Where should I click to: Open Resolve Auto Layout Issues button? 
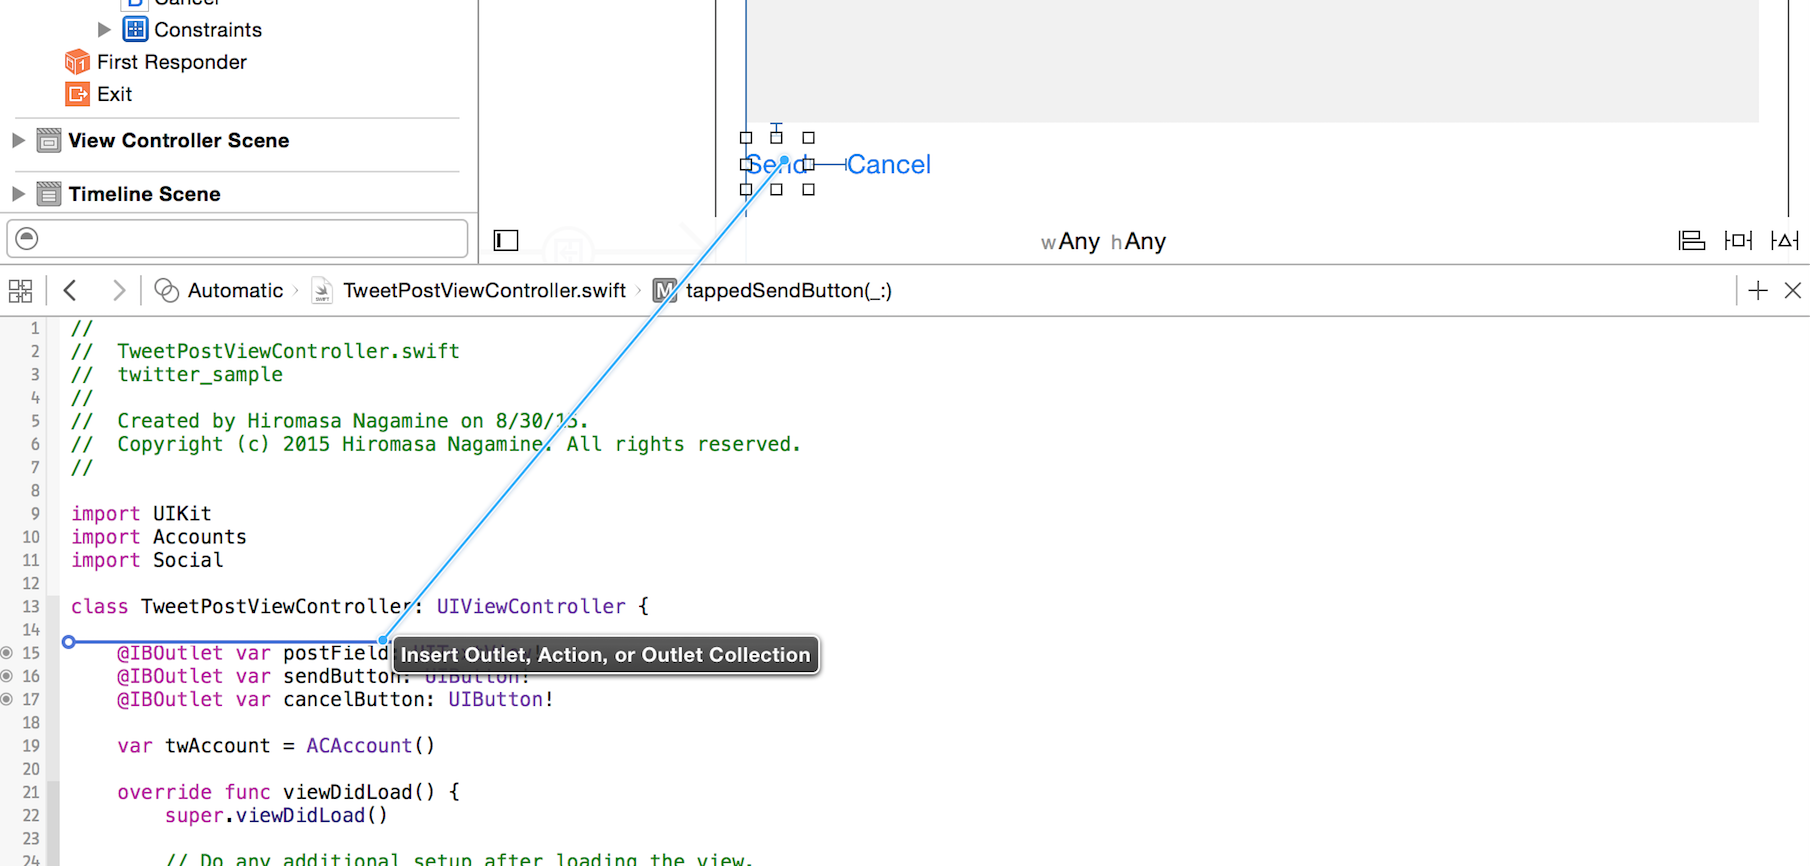pos(1784,240)
